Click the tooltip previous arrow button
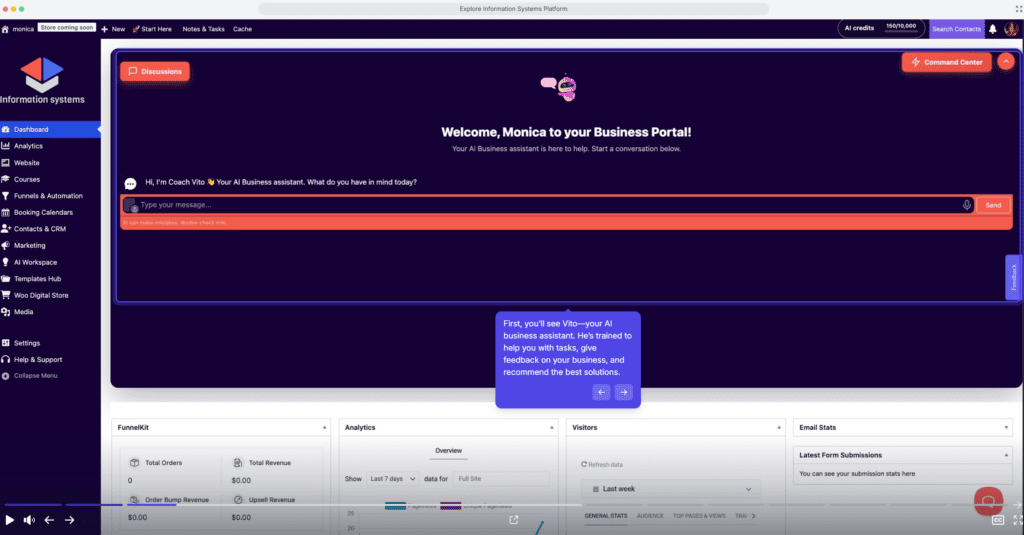The image size is (1024, 535). pos(601,392)
